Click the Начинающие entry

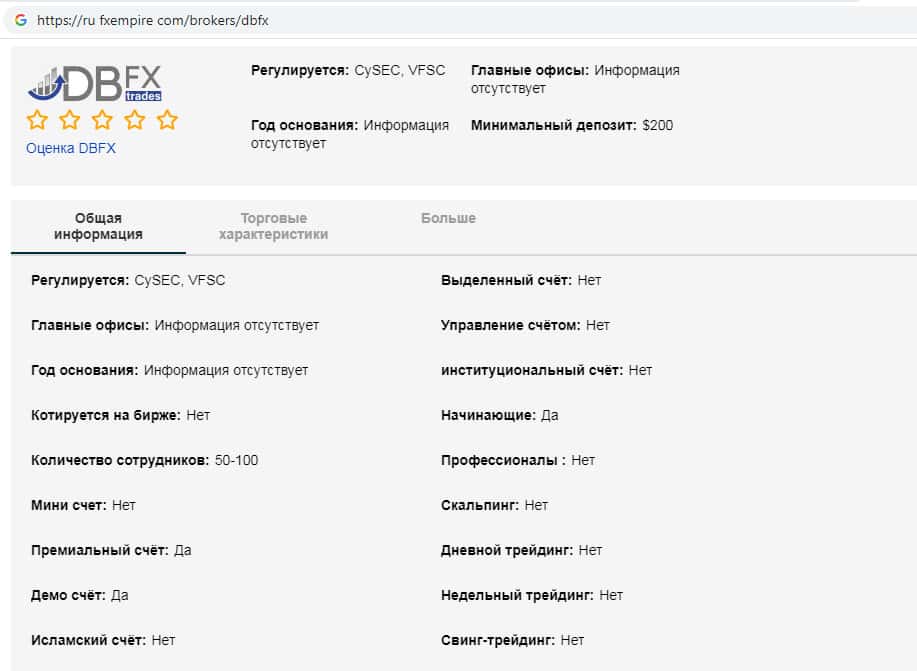499,415
